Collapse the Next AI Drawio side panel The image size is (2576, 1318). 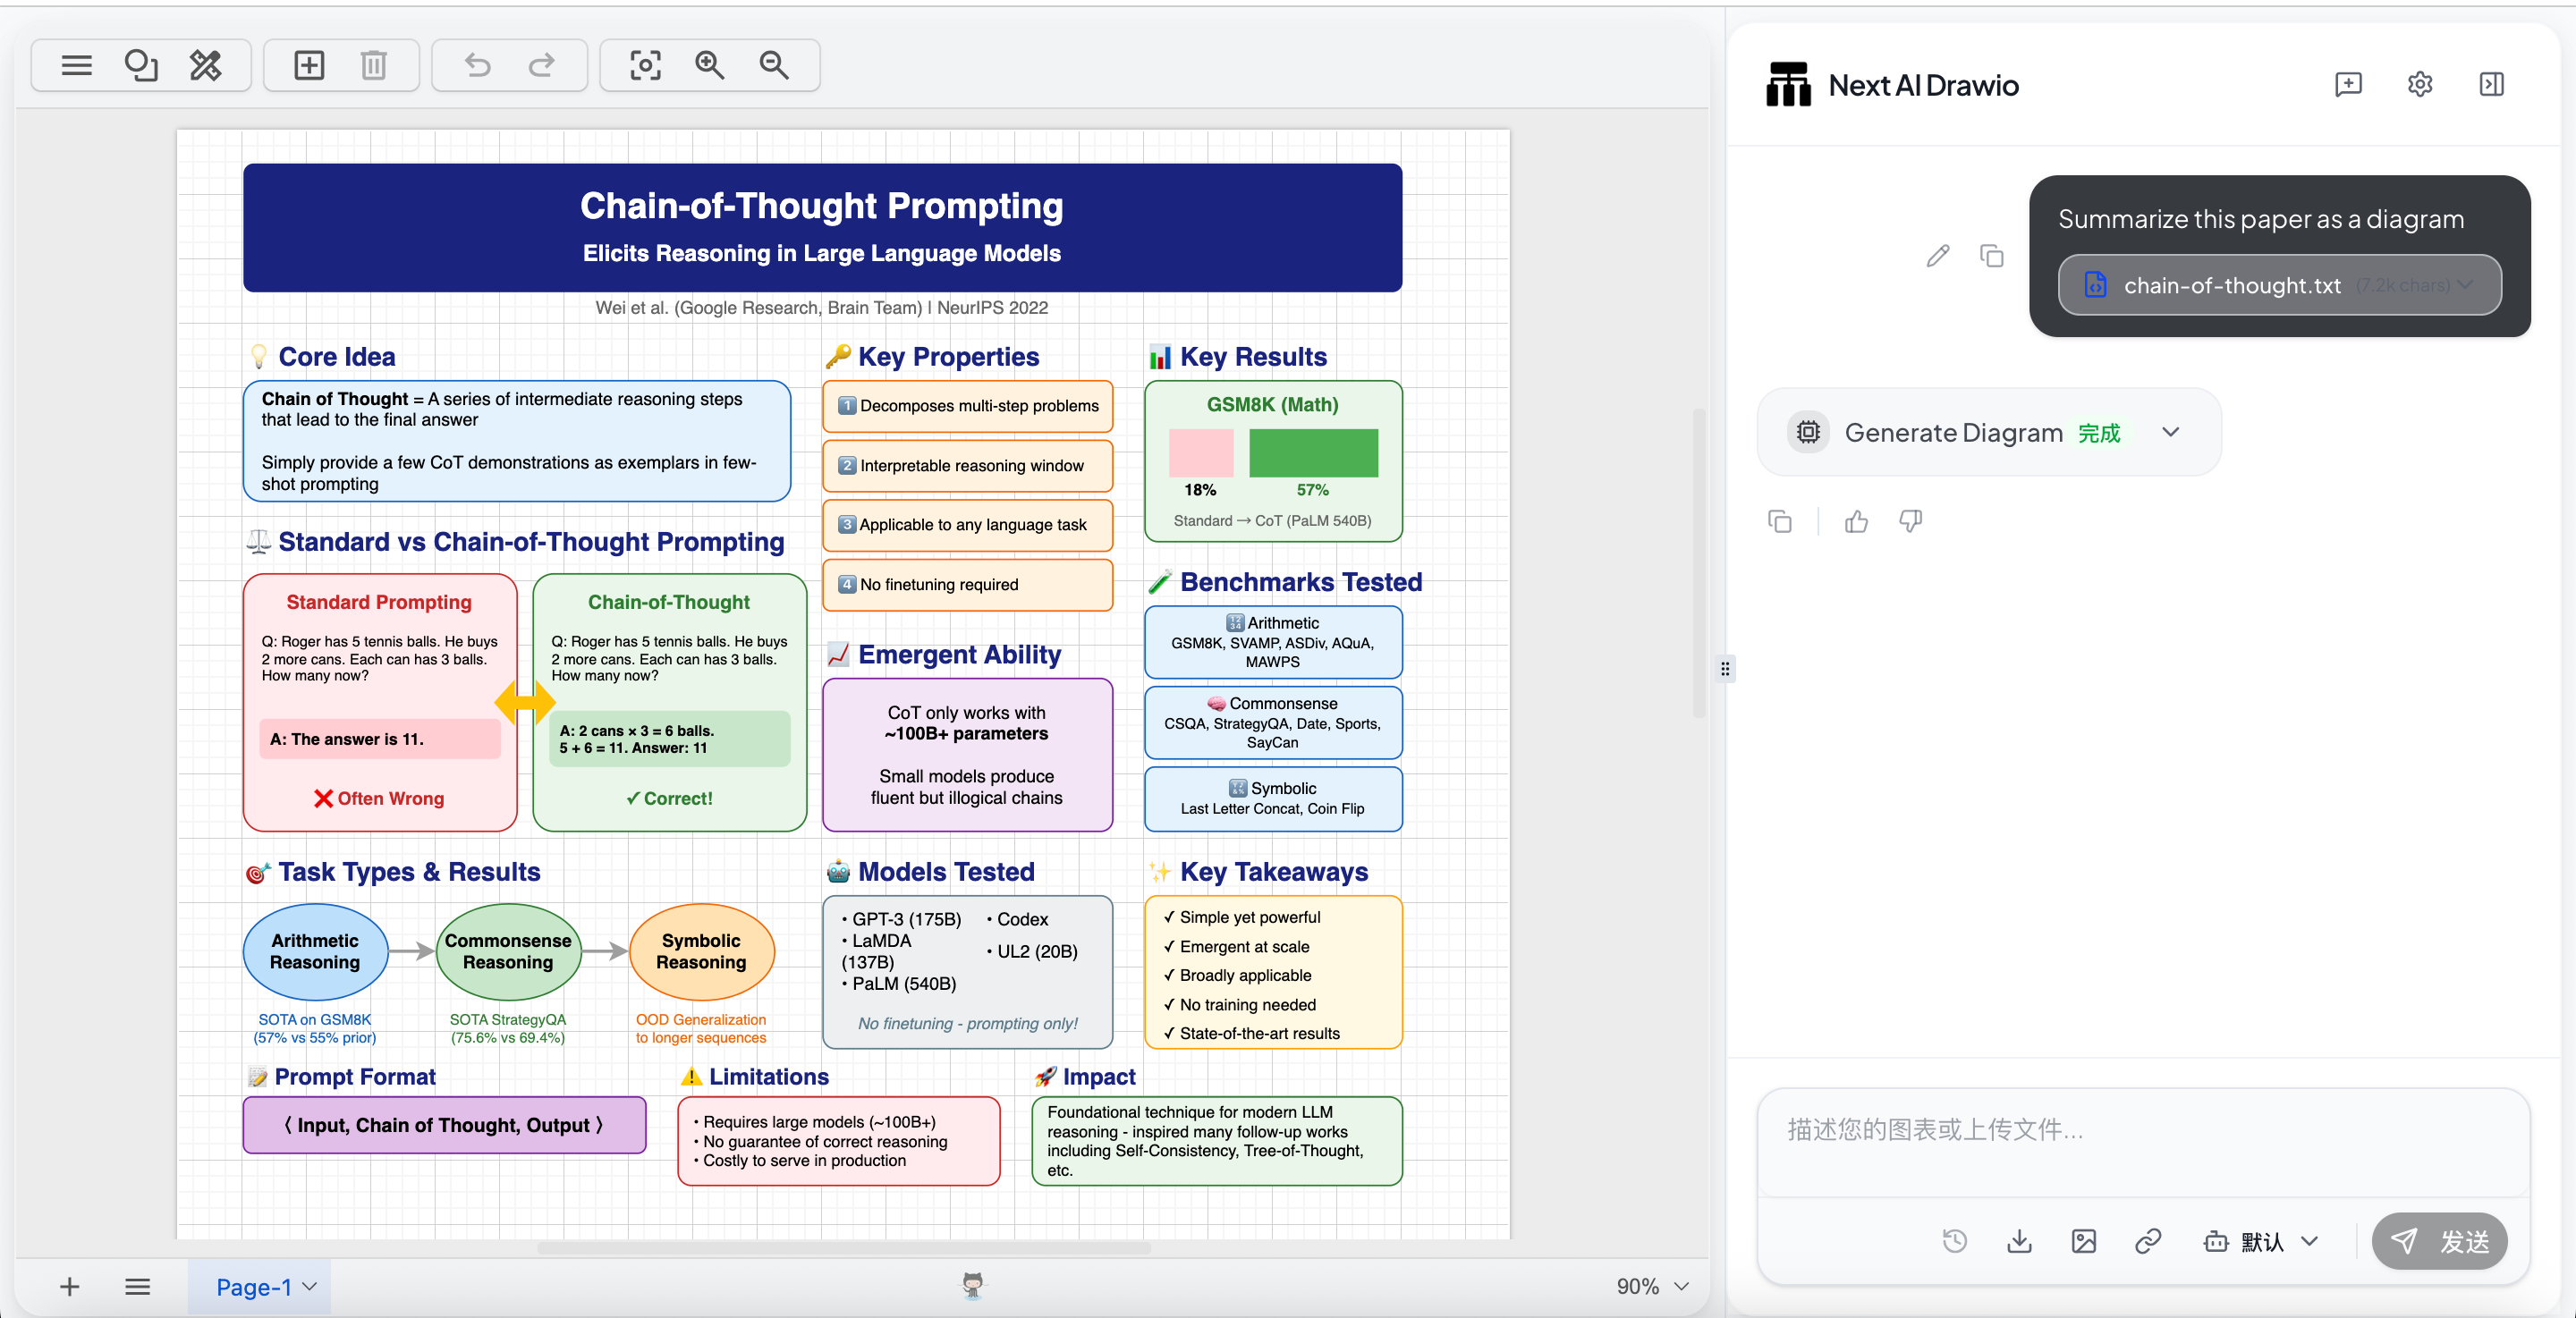point(2491,85)
